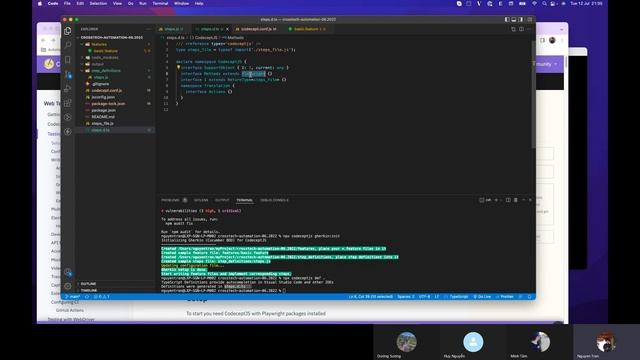Select steps.d.ts in explorer tree
This screenshot has height=360, width=640.
100,130
